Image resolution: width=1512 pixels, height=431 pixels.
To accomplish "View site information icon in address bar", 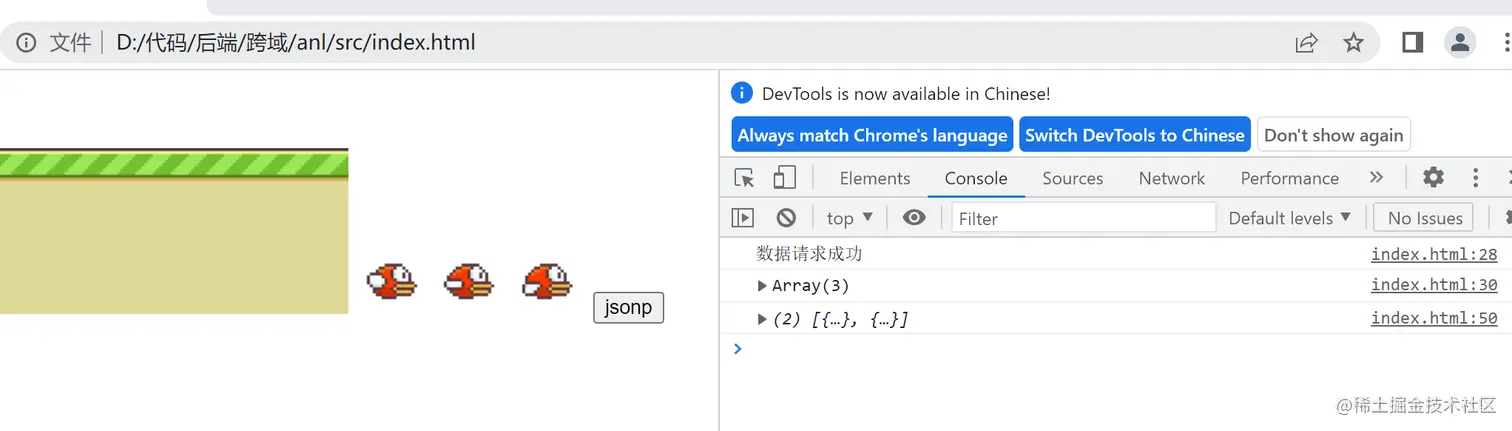I will click(27, 43).
